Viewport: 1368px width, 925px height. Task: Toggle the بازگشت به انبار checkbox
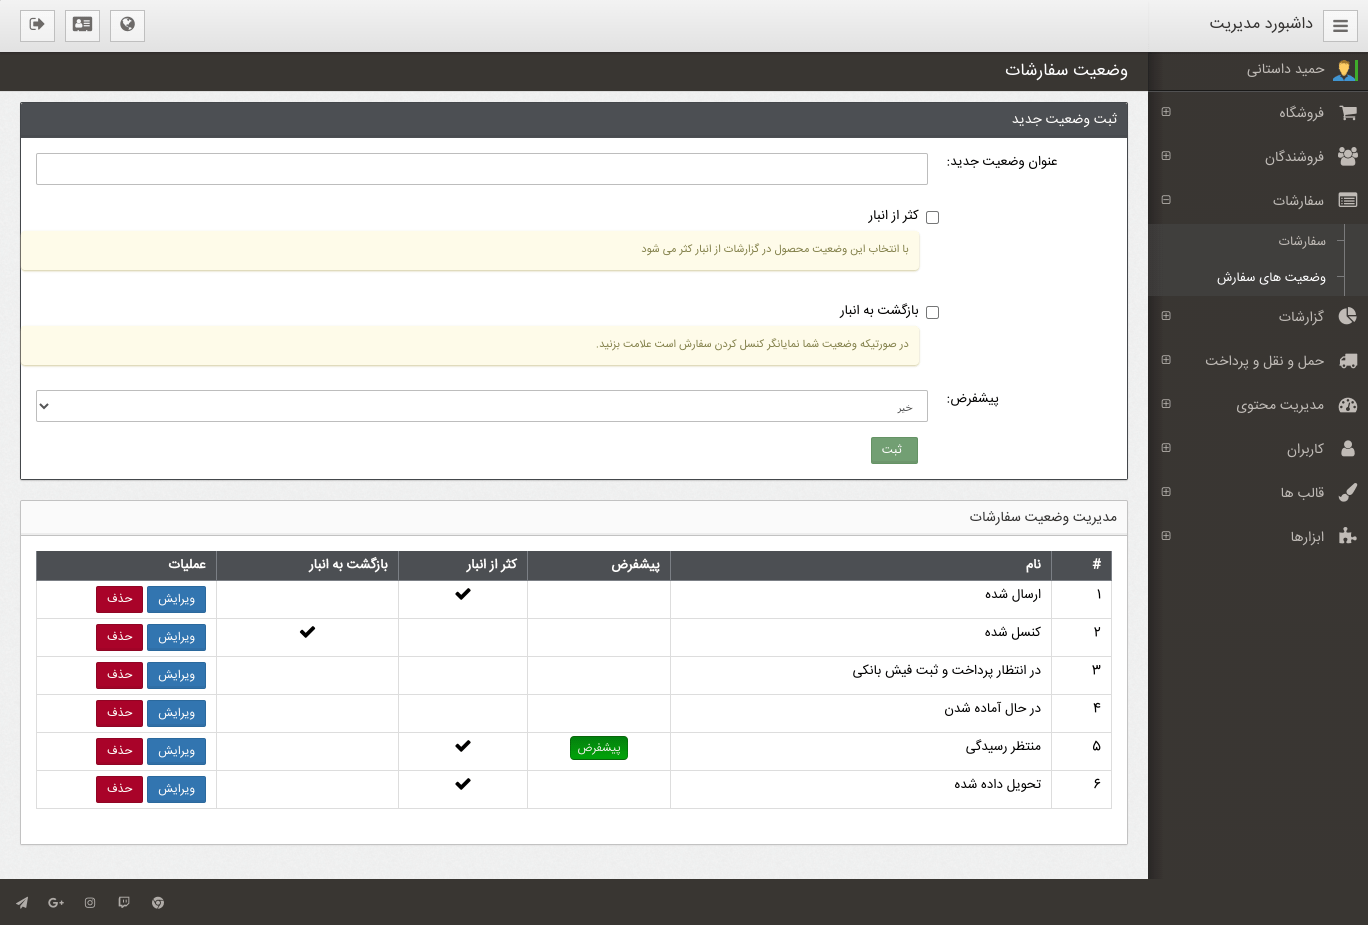click(932, 312)
